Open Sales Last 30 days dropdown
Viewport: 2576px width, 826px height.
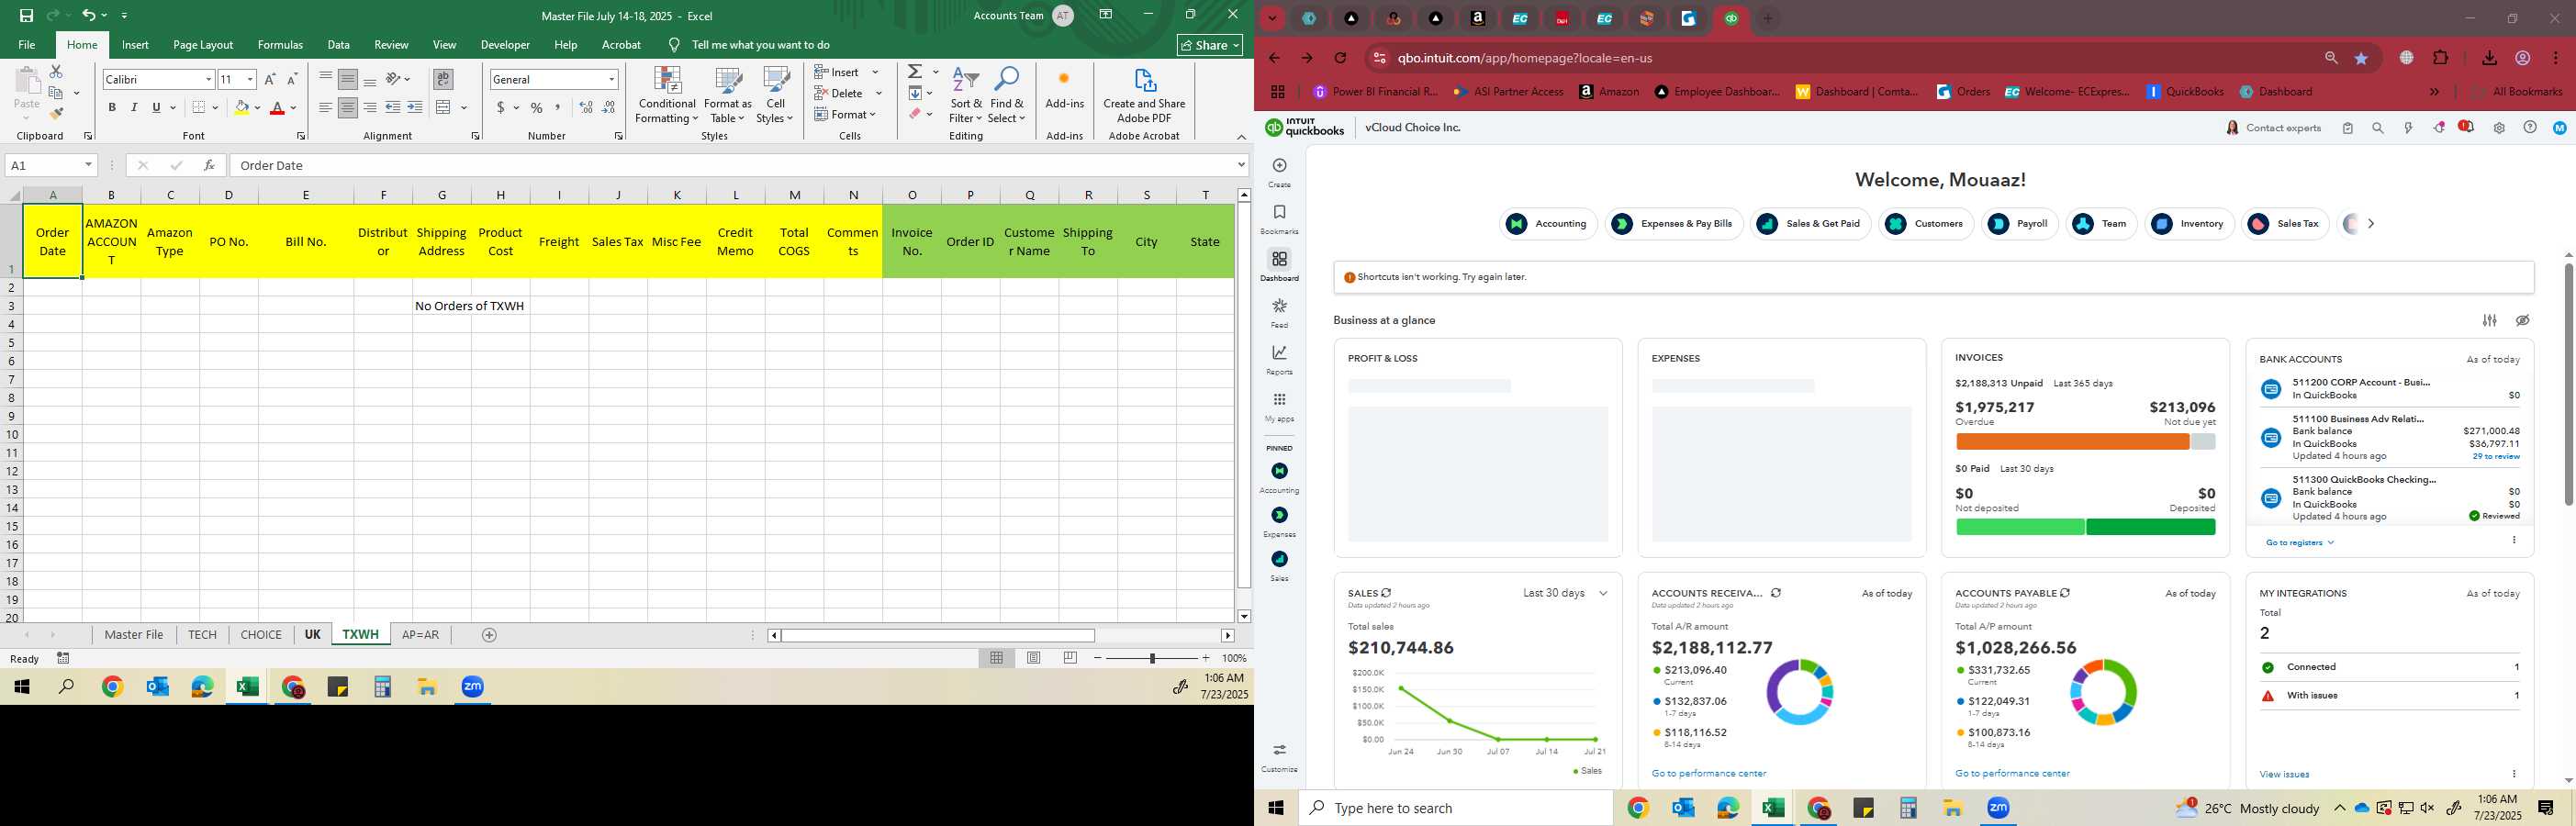coord(1565,593)
